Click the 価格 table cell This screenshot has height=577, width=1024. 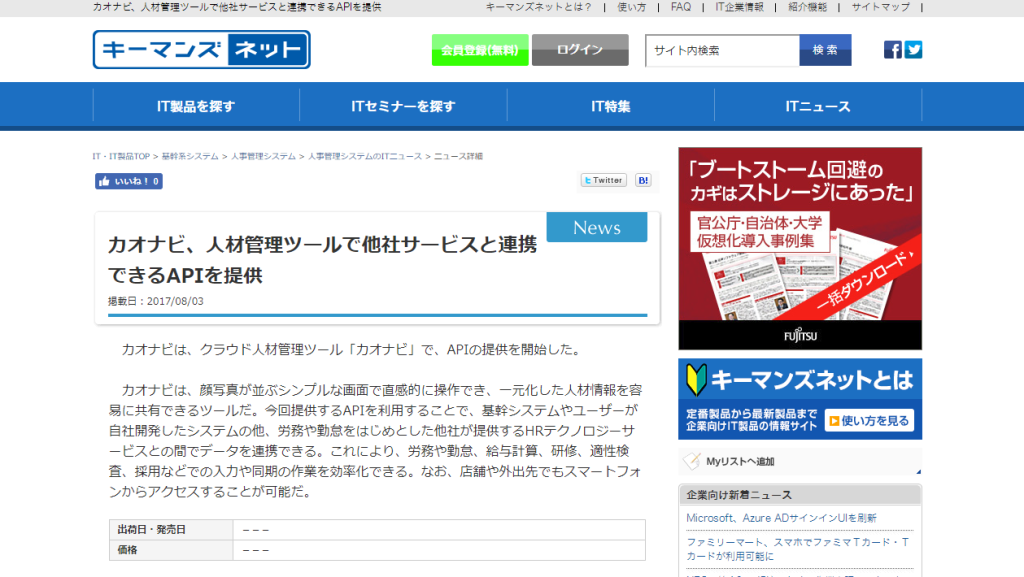point(171,550)
